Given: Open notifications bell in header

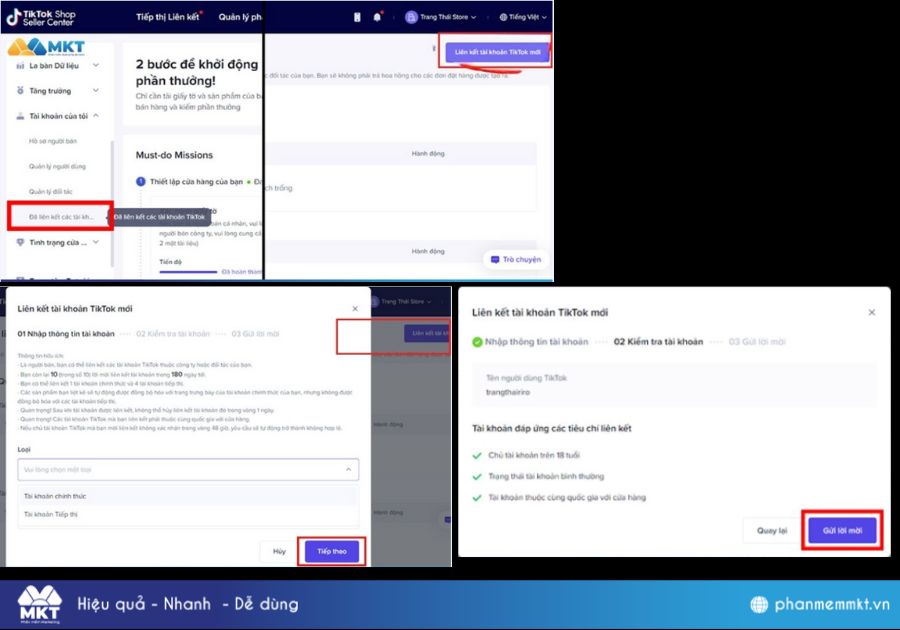Looking at the screenshot, I should tap(377, 17).
